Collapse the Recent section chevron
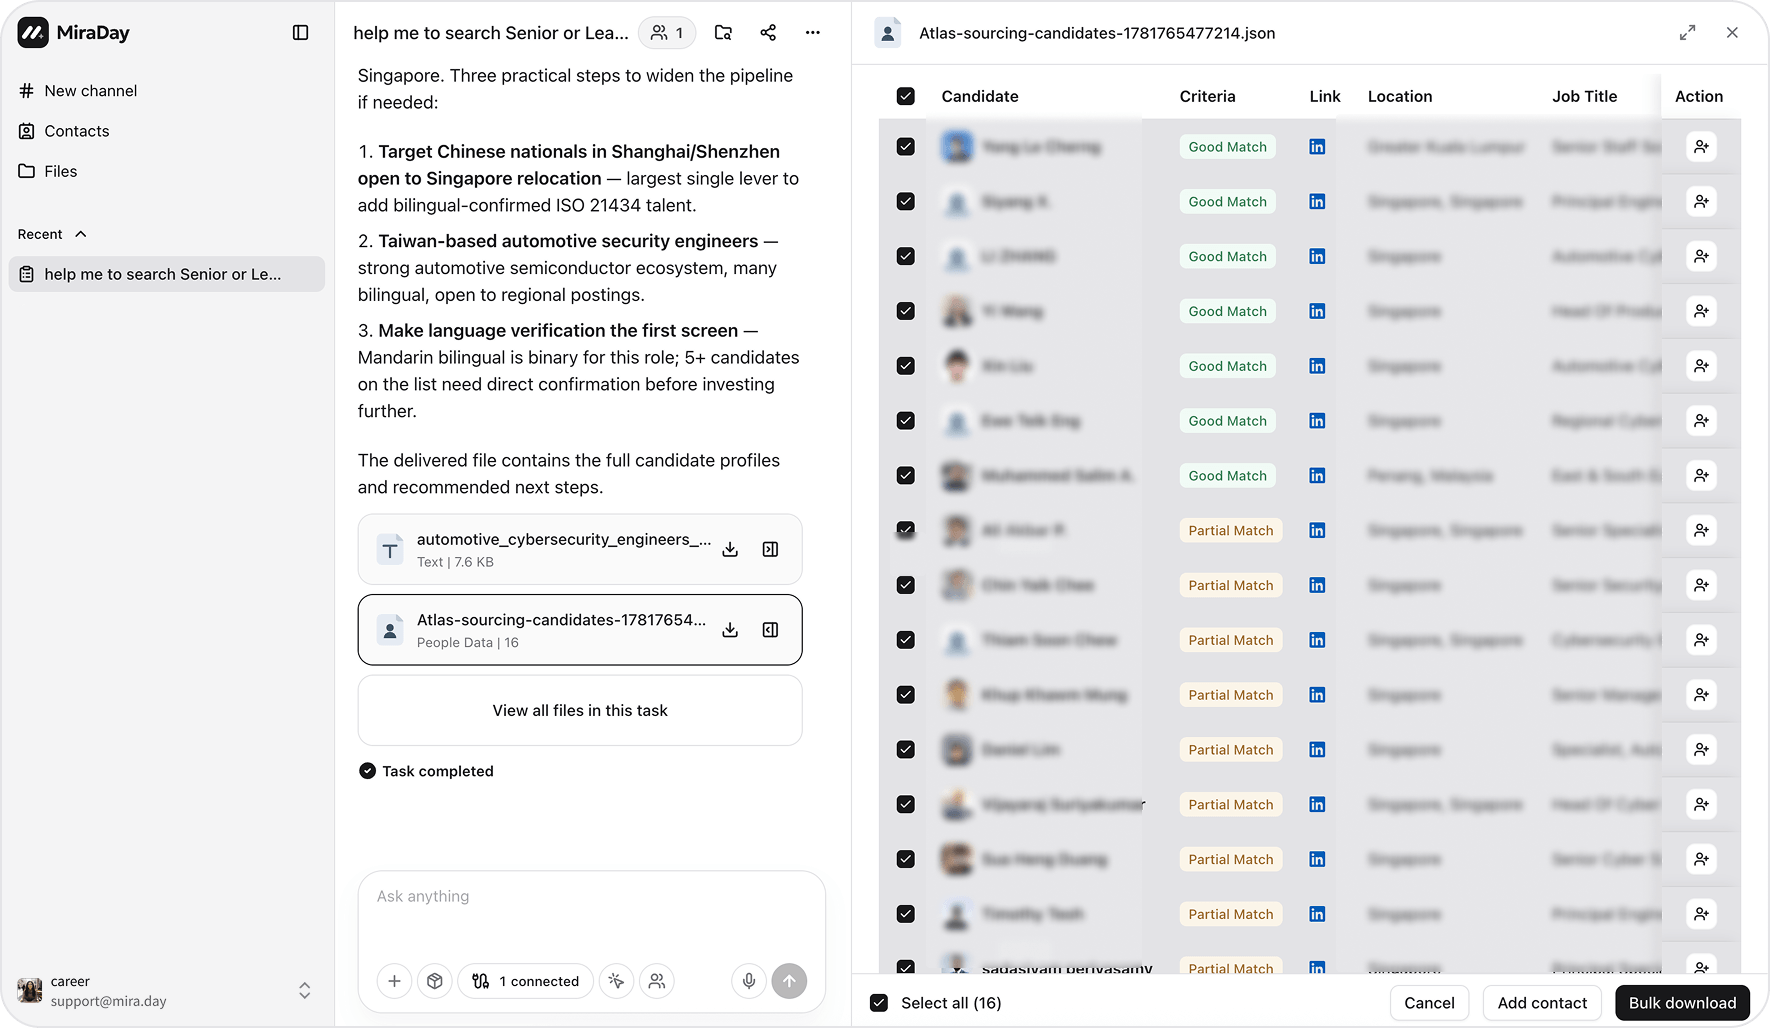Viewport: 1770px width, 1028px height. point(81,234)
